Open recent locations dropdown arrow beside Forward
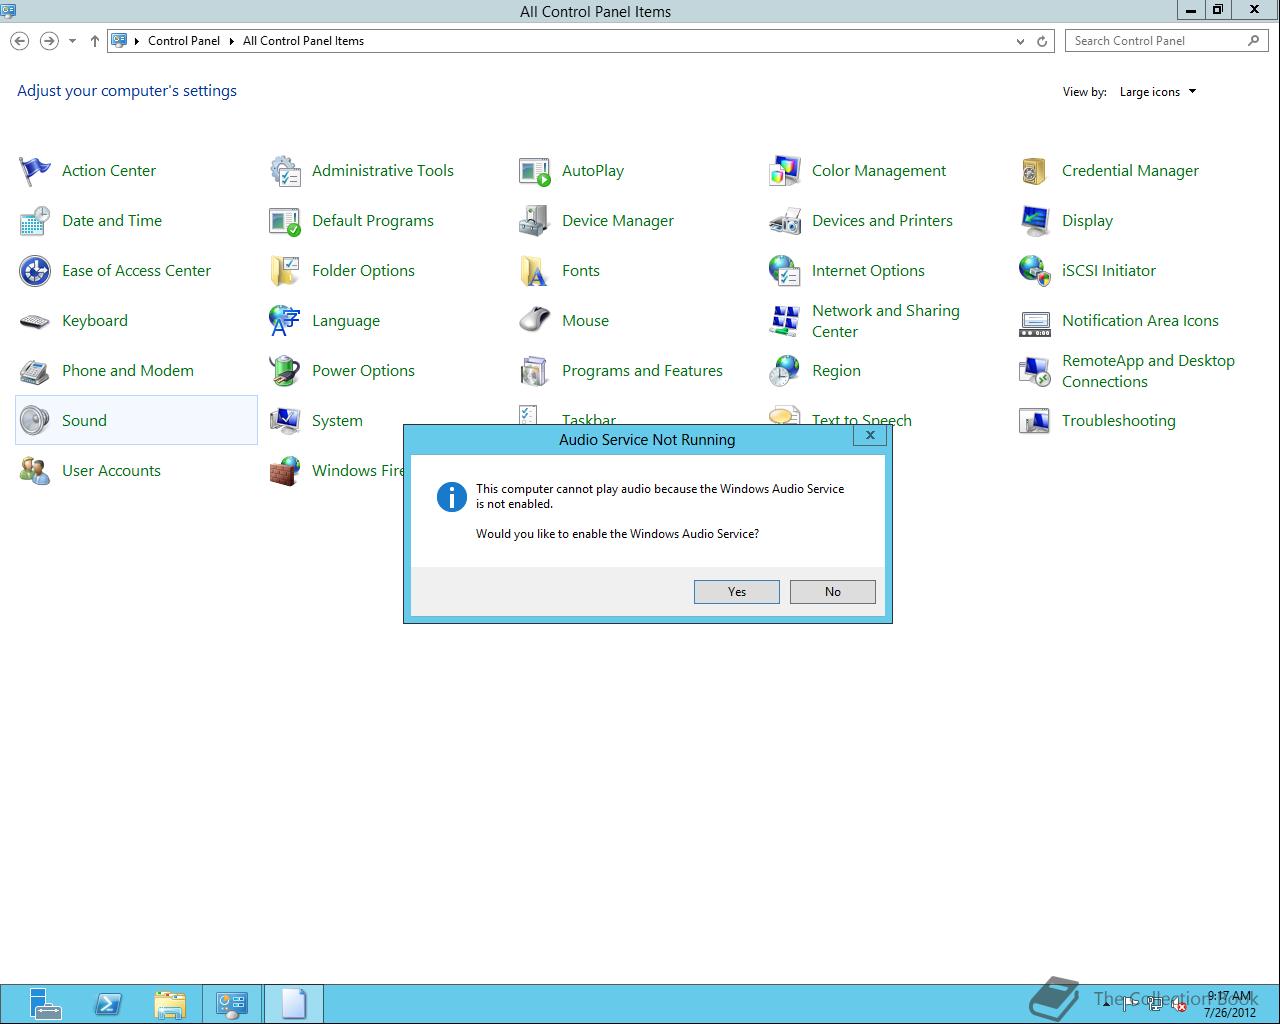The width and height of the screenshot is (1280, 1024). (72, 41)
